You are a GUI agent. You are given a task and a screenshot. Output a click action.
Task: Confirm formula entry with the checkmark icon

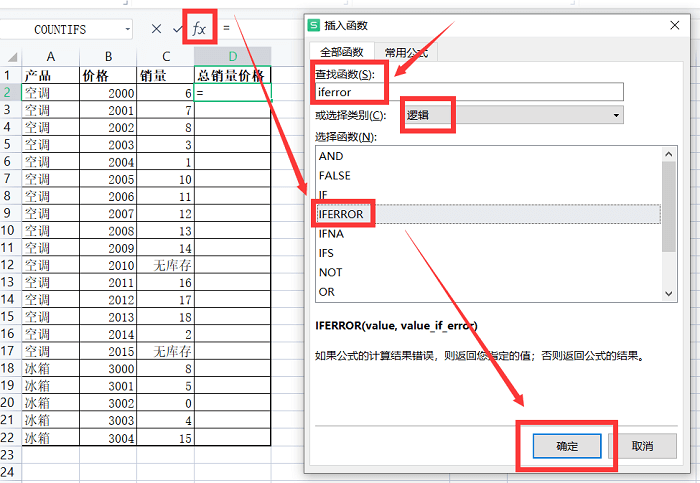(x=178, y=29)
